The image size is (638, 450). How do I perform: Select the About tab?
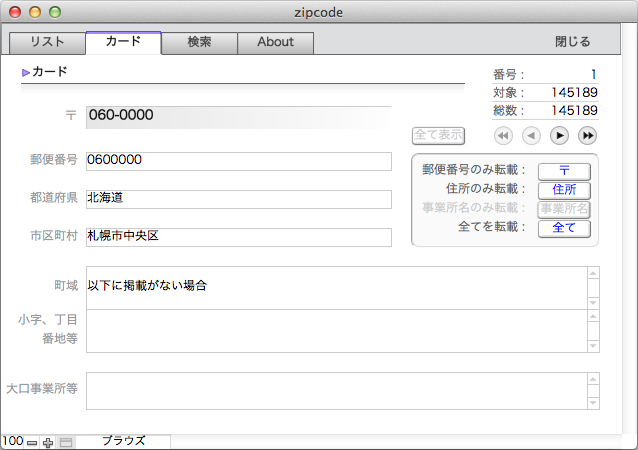pos(275,42)
